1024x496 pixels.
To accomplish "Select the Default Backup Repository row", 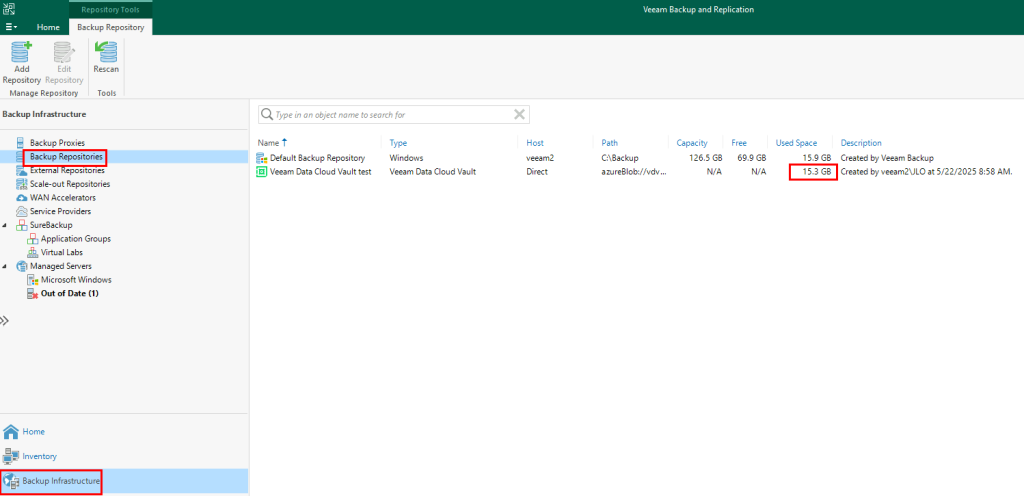I will coord(637,158).
